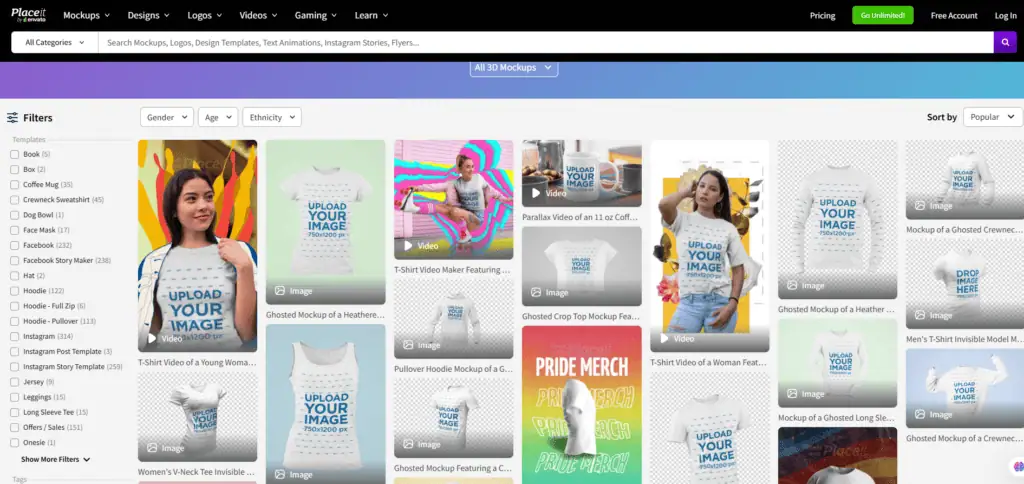Image resolution: width=1024 pixels, height=484 pixels.
Task: Click image icon on Pullover Hoodie mockup
Action: click(x=408, y=345)
